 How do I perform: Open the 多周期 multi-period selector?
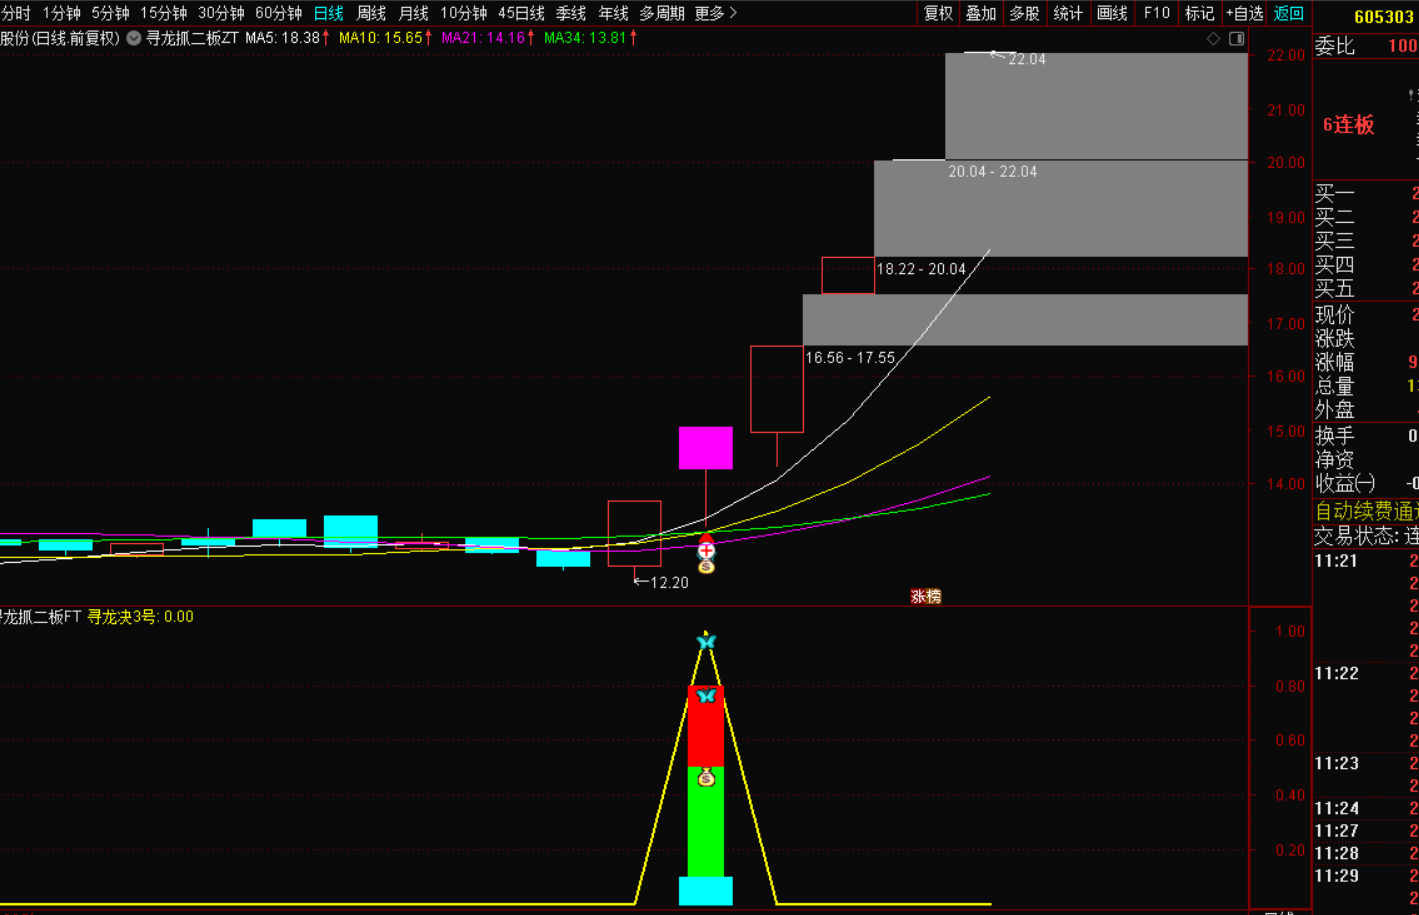[x=662, y=13]
